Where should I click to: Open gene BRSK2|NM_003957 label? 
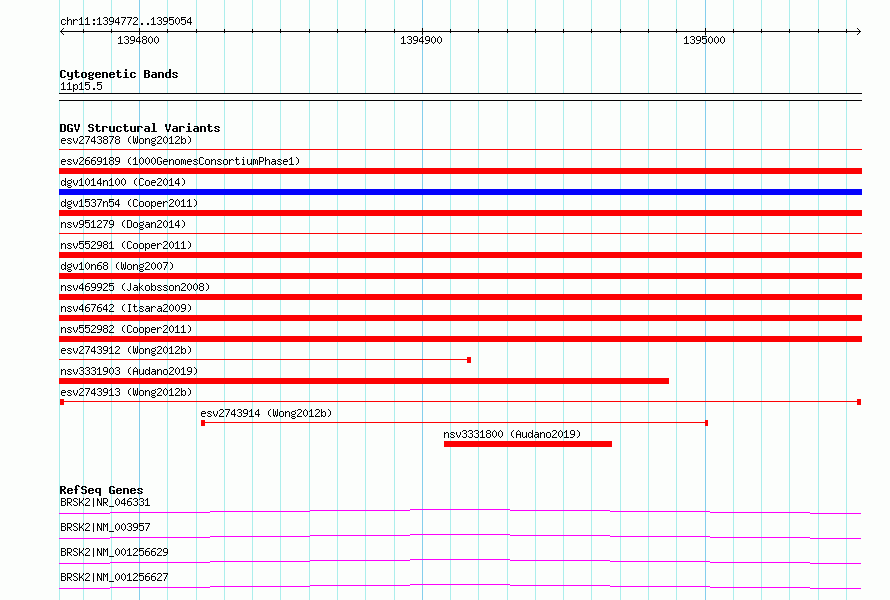pos(105,527)
